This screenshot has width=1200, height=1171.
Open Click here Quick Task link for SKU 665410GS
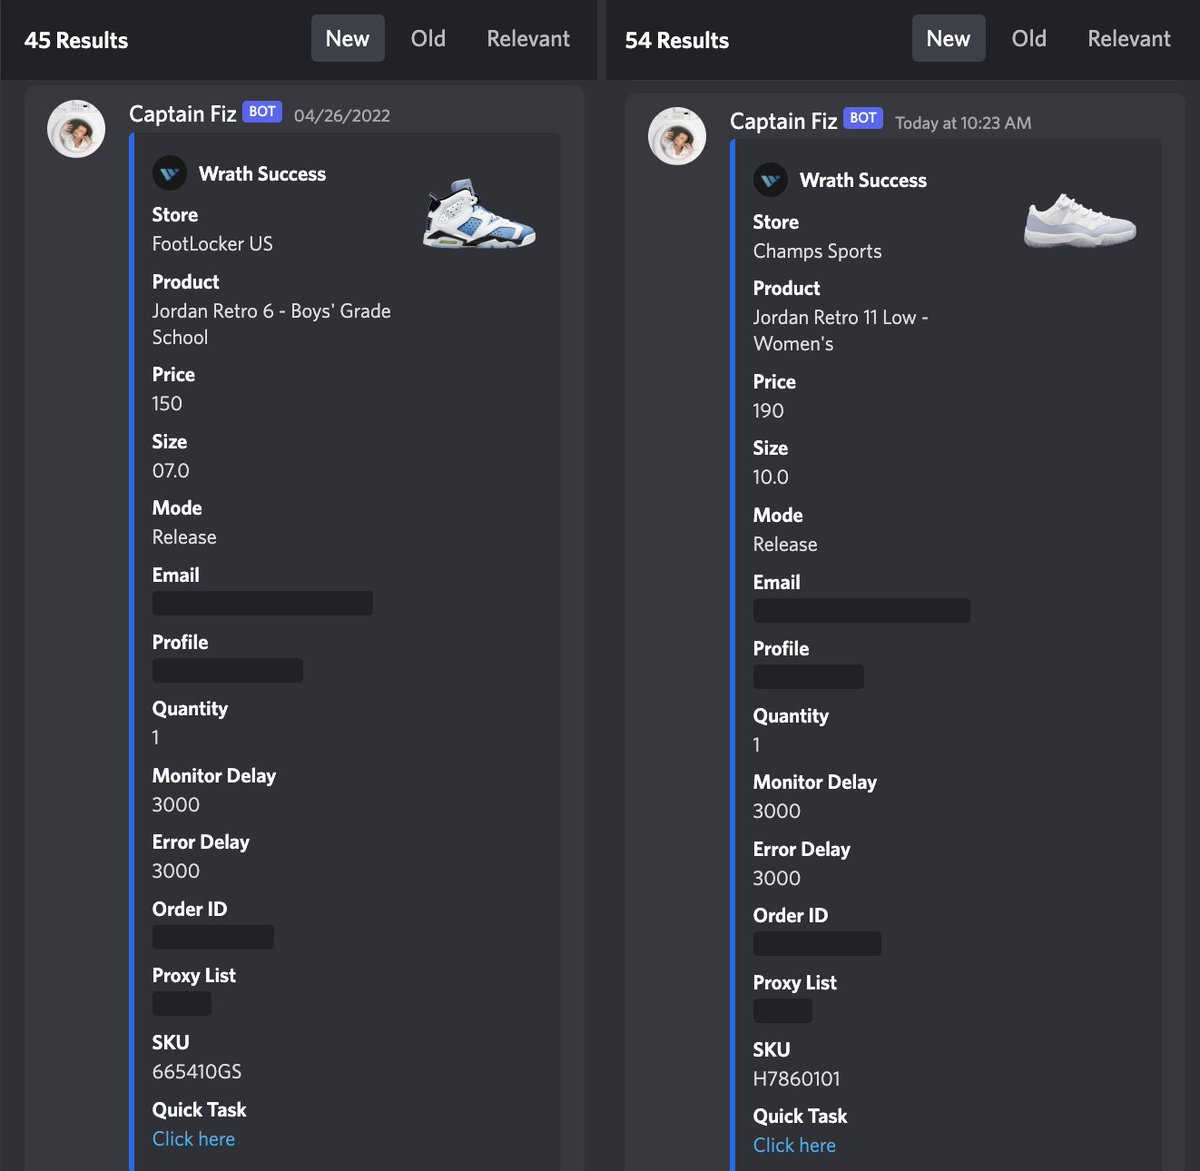(194, 1139)
